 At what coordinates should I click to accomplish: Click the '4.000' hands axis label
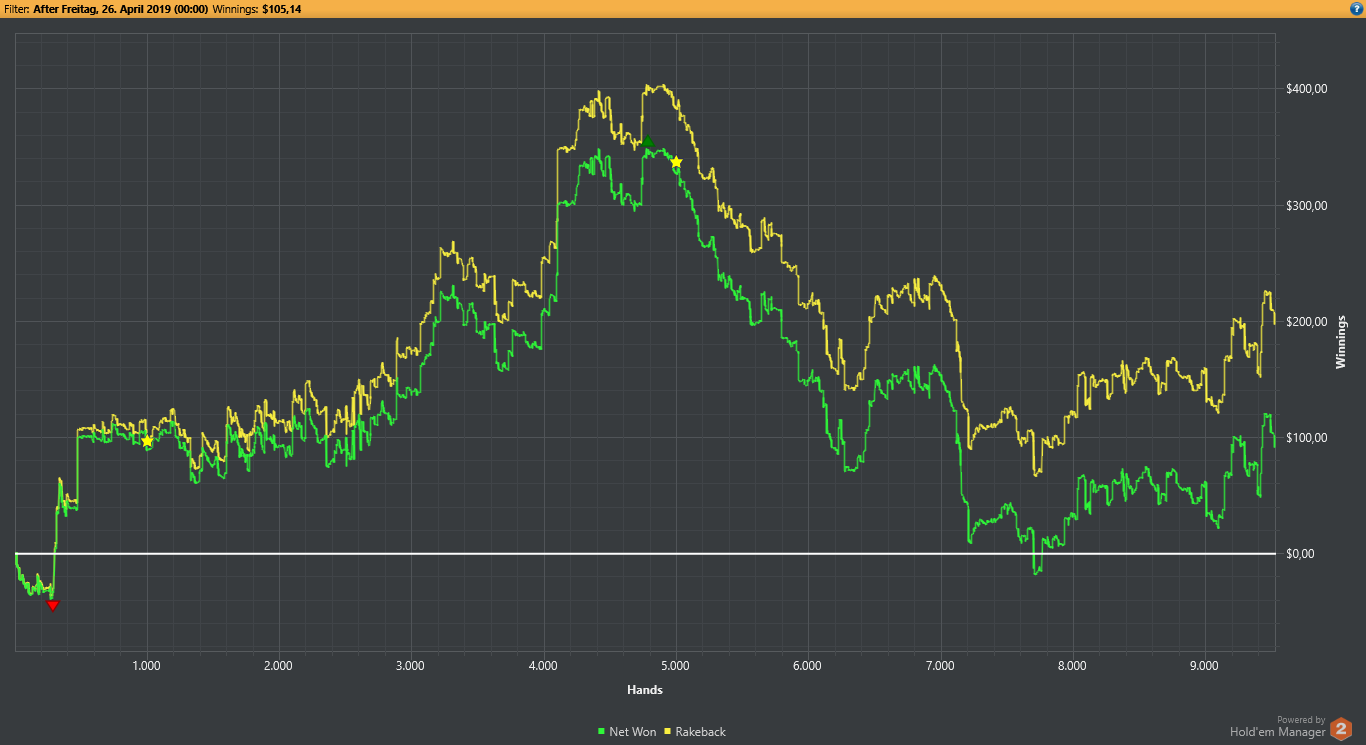coord(543,665)
